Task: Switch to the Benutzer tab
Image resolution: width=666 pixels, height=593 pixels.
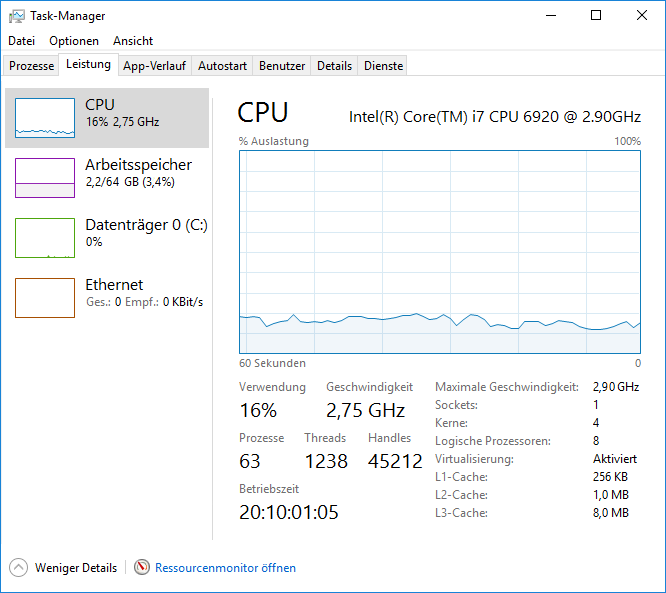Action: tap(282, 66)
